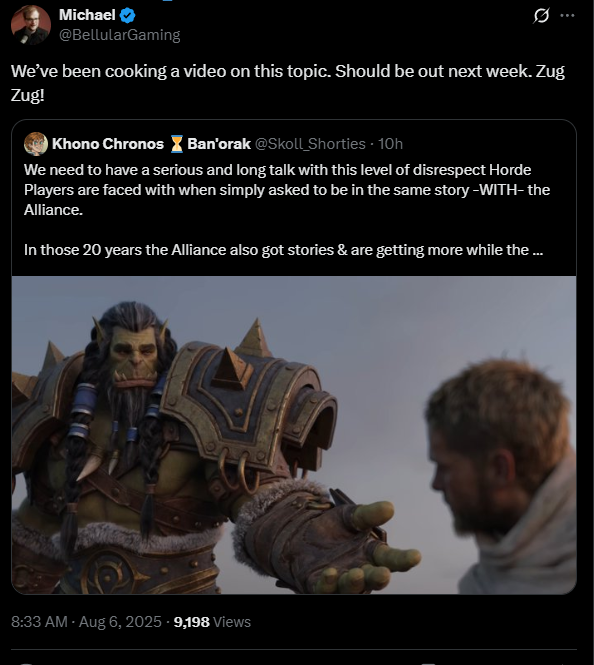Screen dimensions: 594x665
Task: Open the @Skoll_Shorties handle
Action: click(x=310, y=144)
